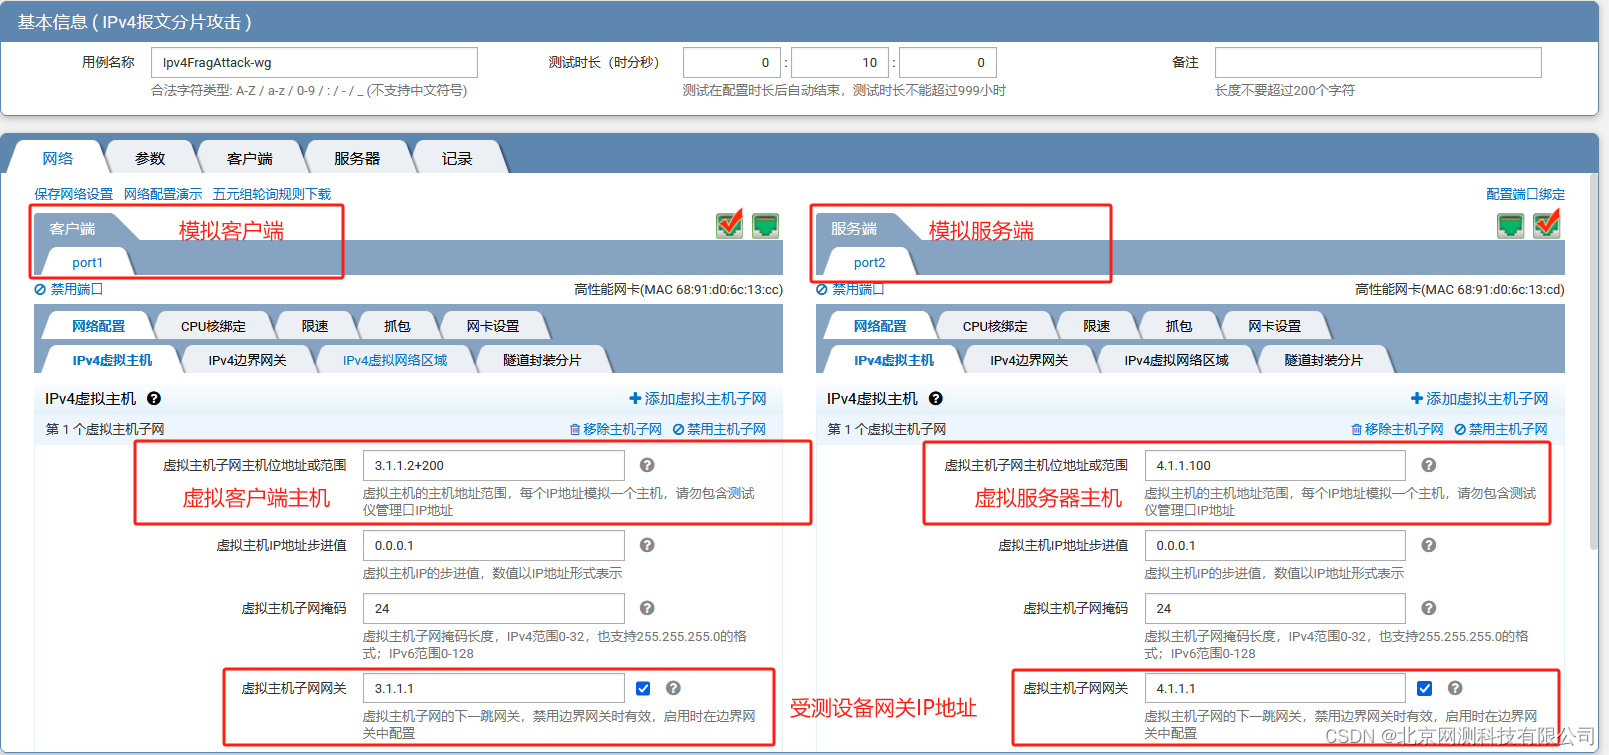
Task: Click 保存网络设置 link
Action: tap(74, 194)
